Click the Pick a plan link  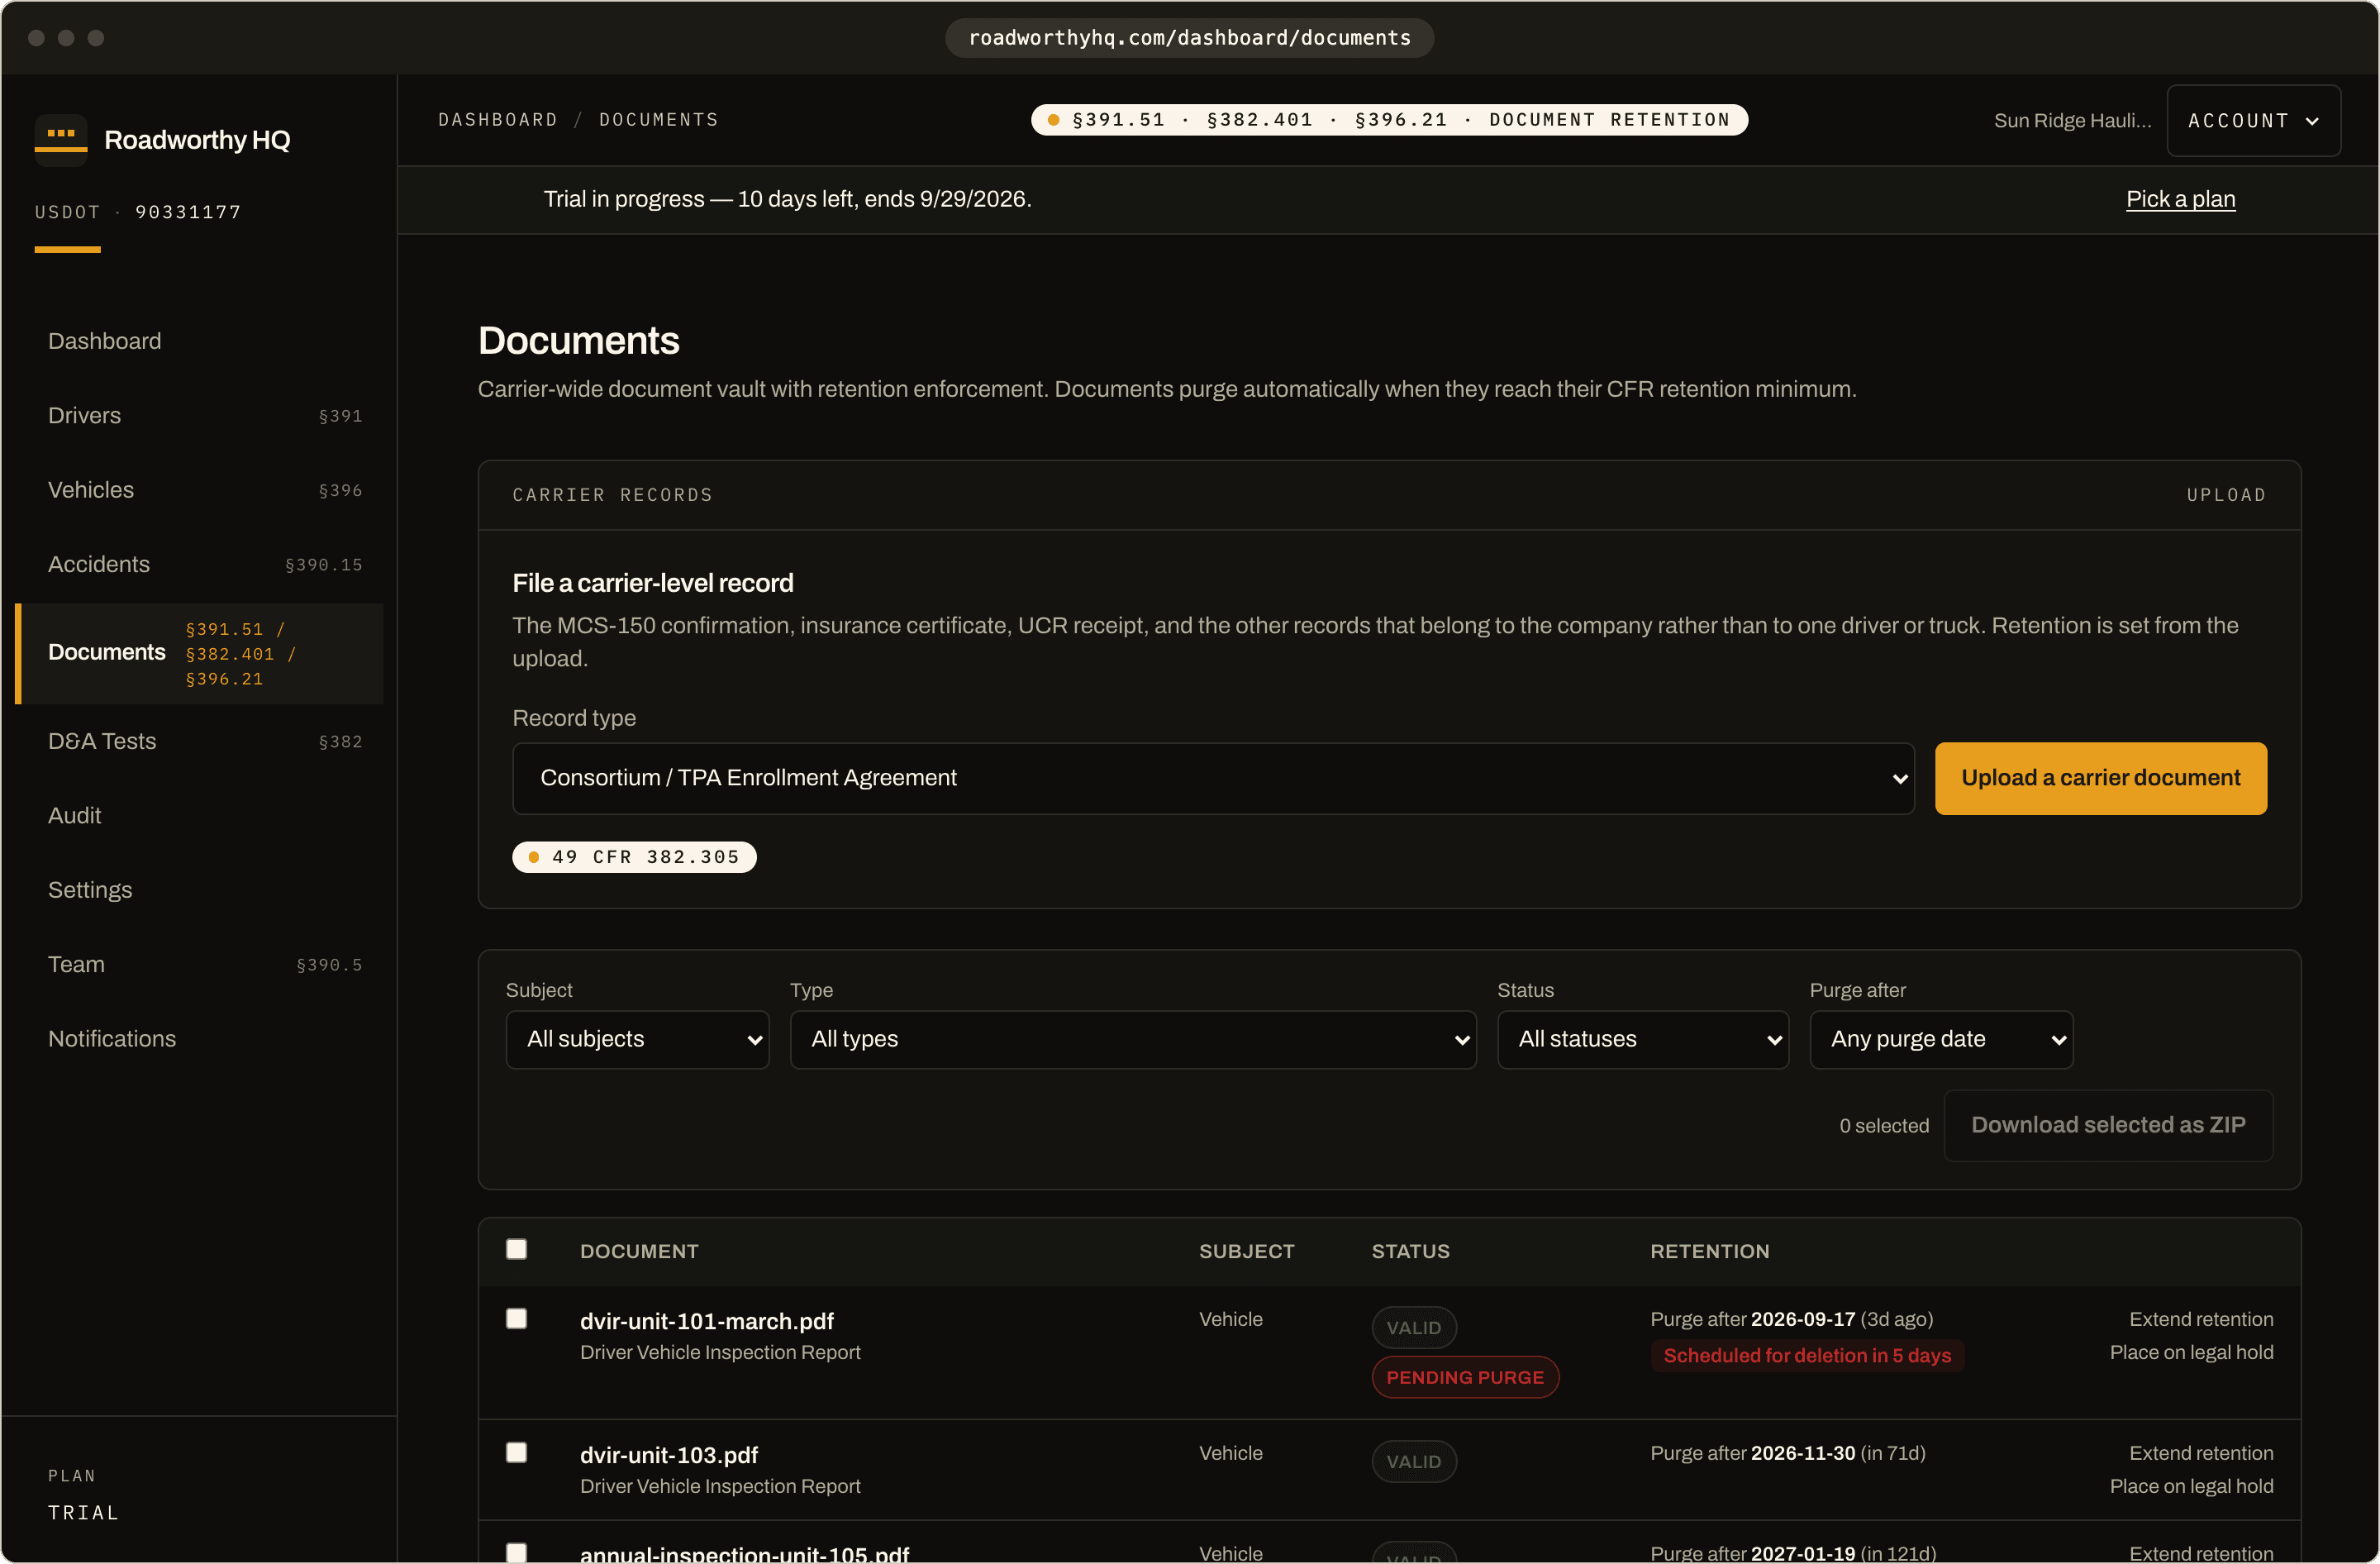(2180, 199)
